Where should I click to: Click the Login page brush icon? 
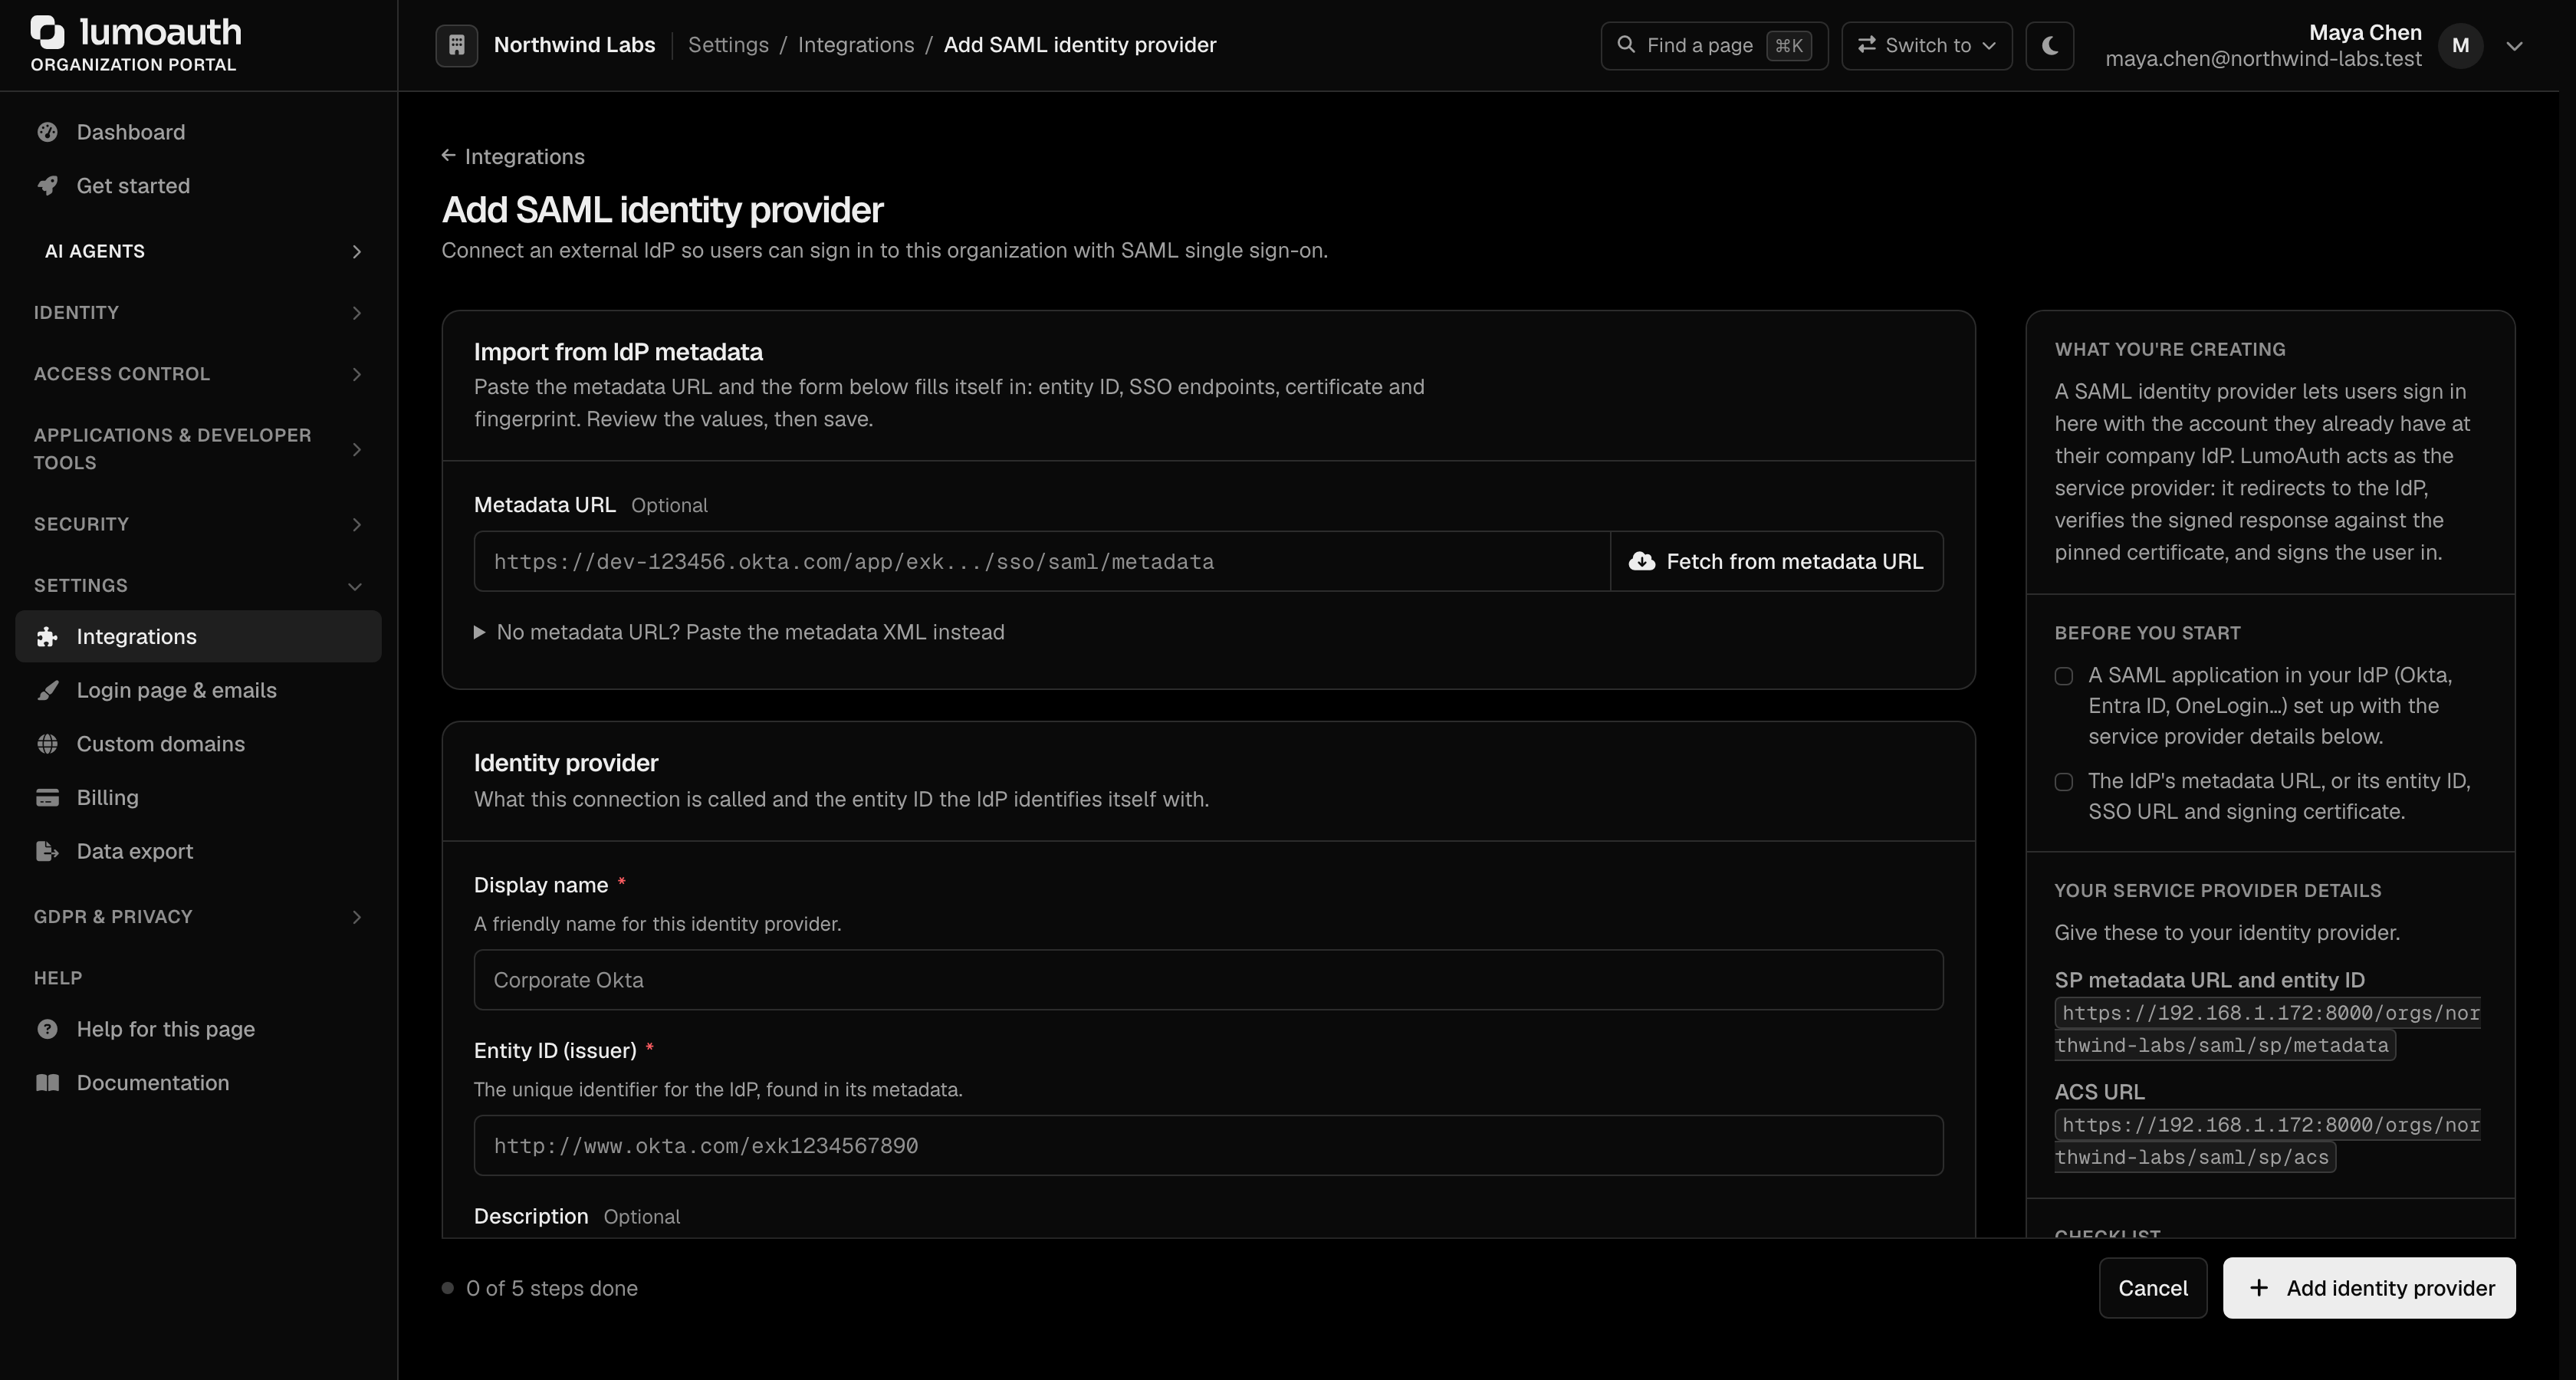(47, 691)
